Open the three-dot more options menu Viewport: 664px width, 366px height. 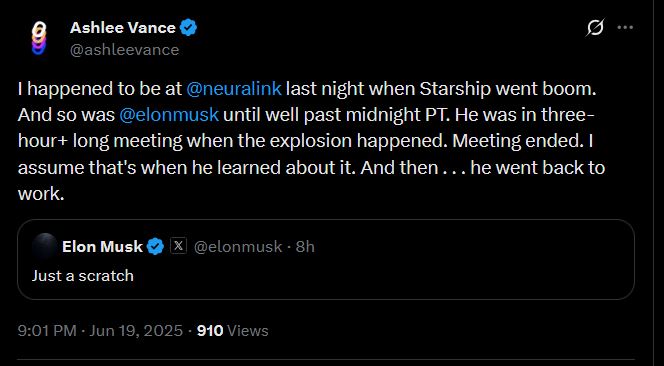625,28
